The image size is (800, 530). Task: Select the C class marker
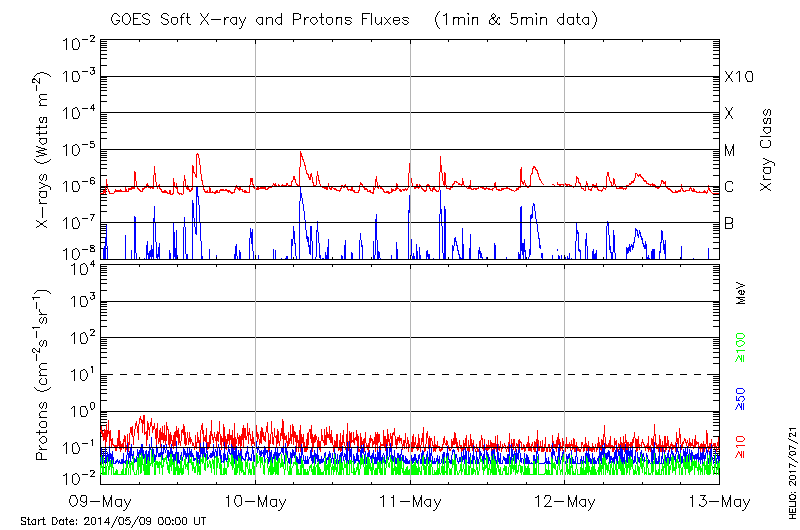[x=729, y=187]
